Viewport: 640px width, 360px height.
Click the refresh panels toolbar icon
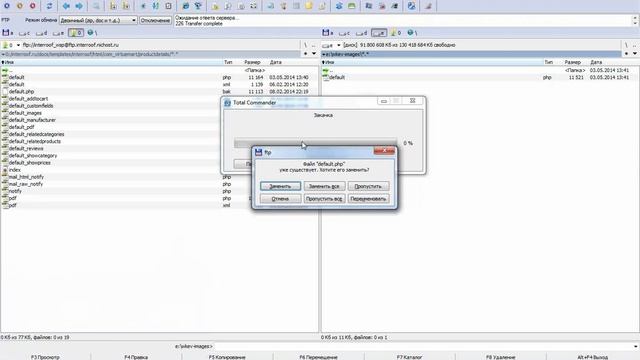49,6
